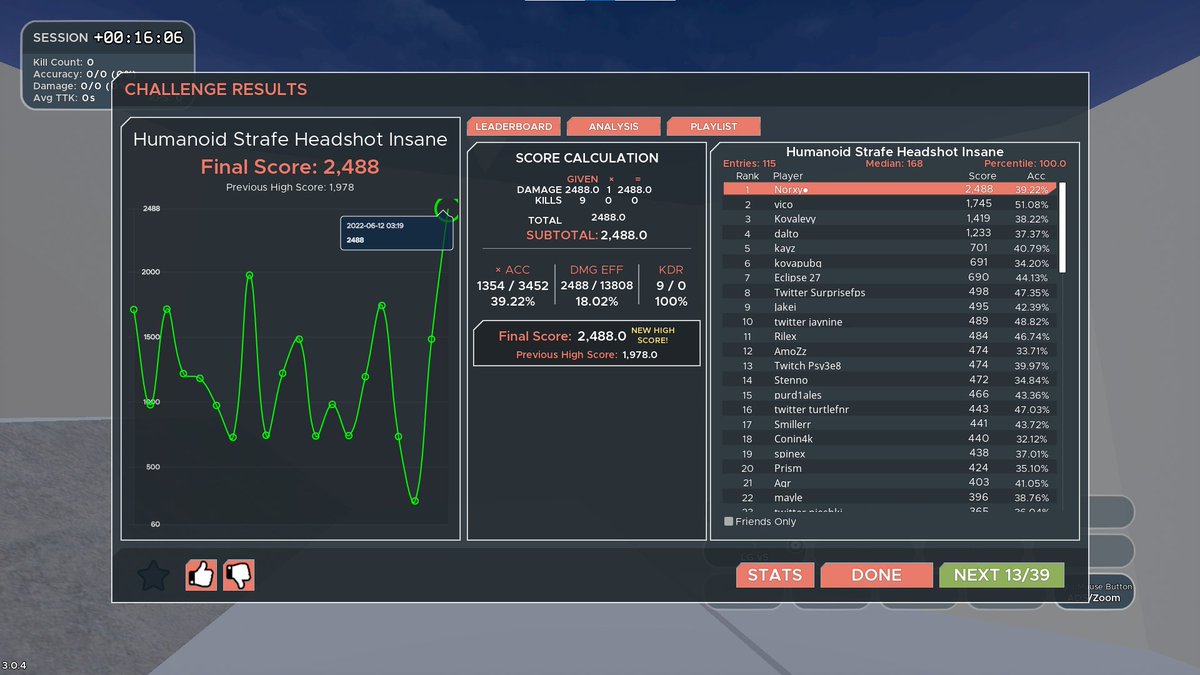Image resolution: width=1200 pixels, height=675 pixels.
Task: Select Eclipse 27 leaderboard row
Action: tap(889, 277)
